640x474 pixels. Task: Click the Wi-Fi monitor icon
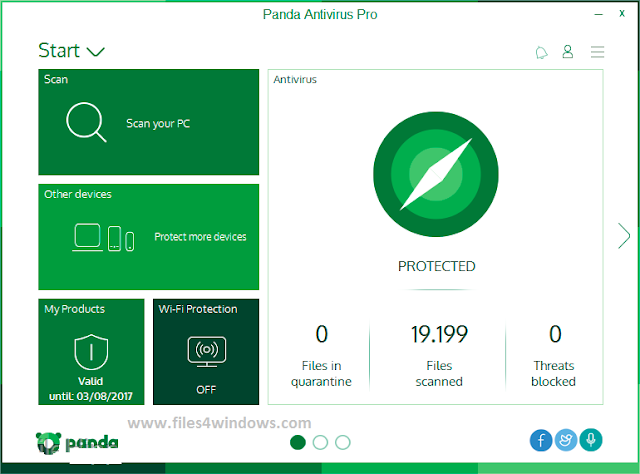[207, 352]
